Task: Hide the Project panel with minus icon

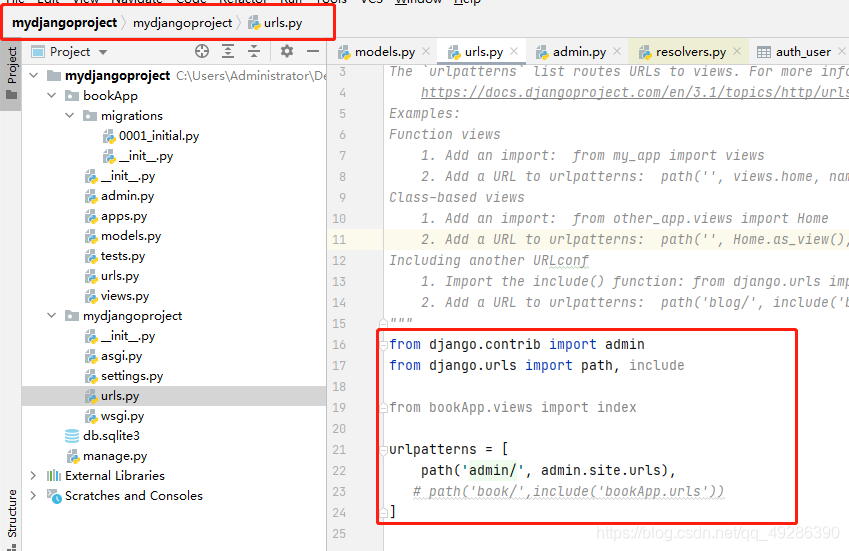Action: click(312, 51)
